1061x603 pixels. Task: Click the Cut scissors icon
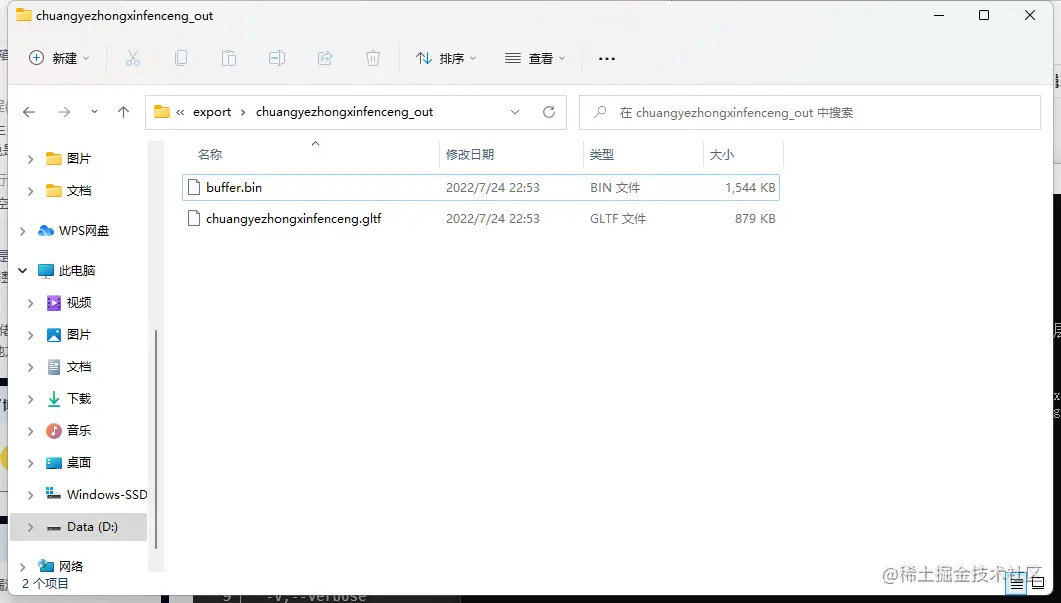(133, 58)
